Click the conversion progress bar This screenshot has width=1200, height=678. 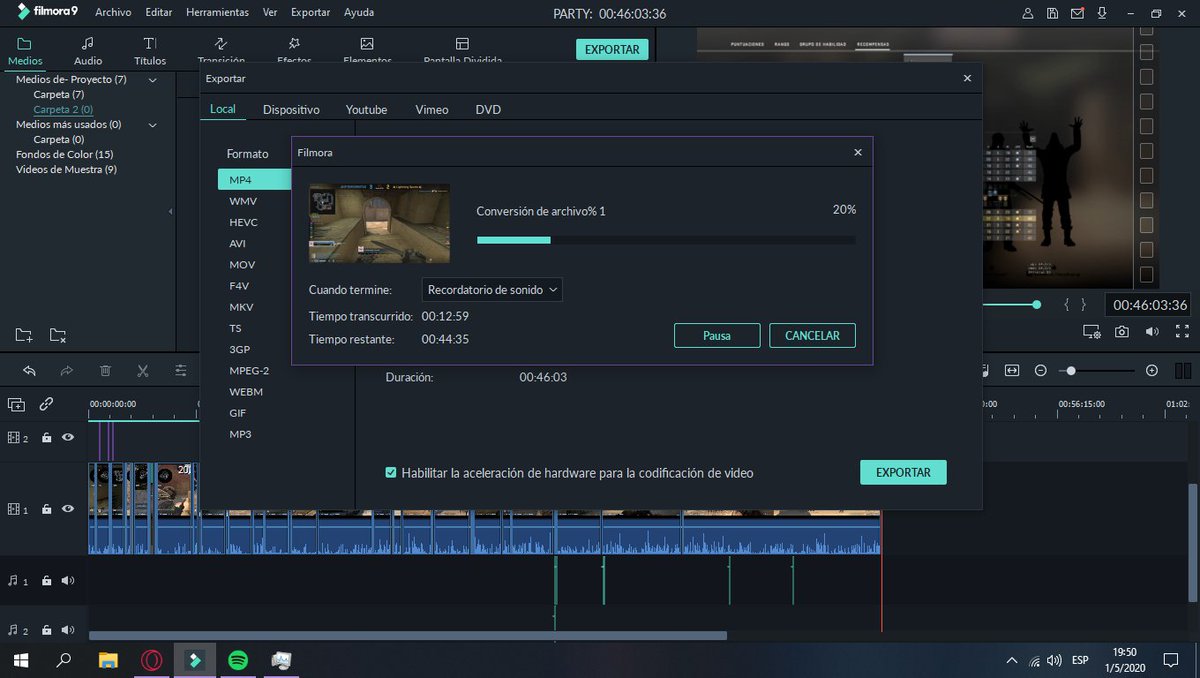coord(666,240)
